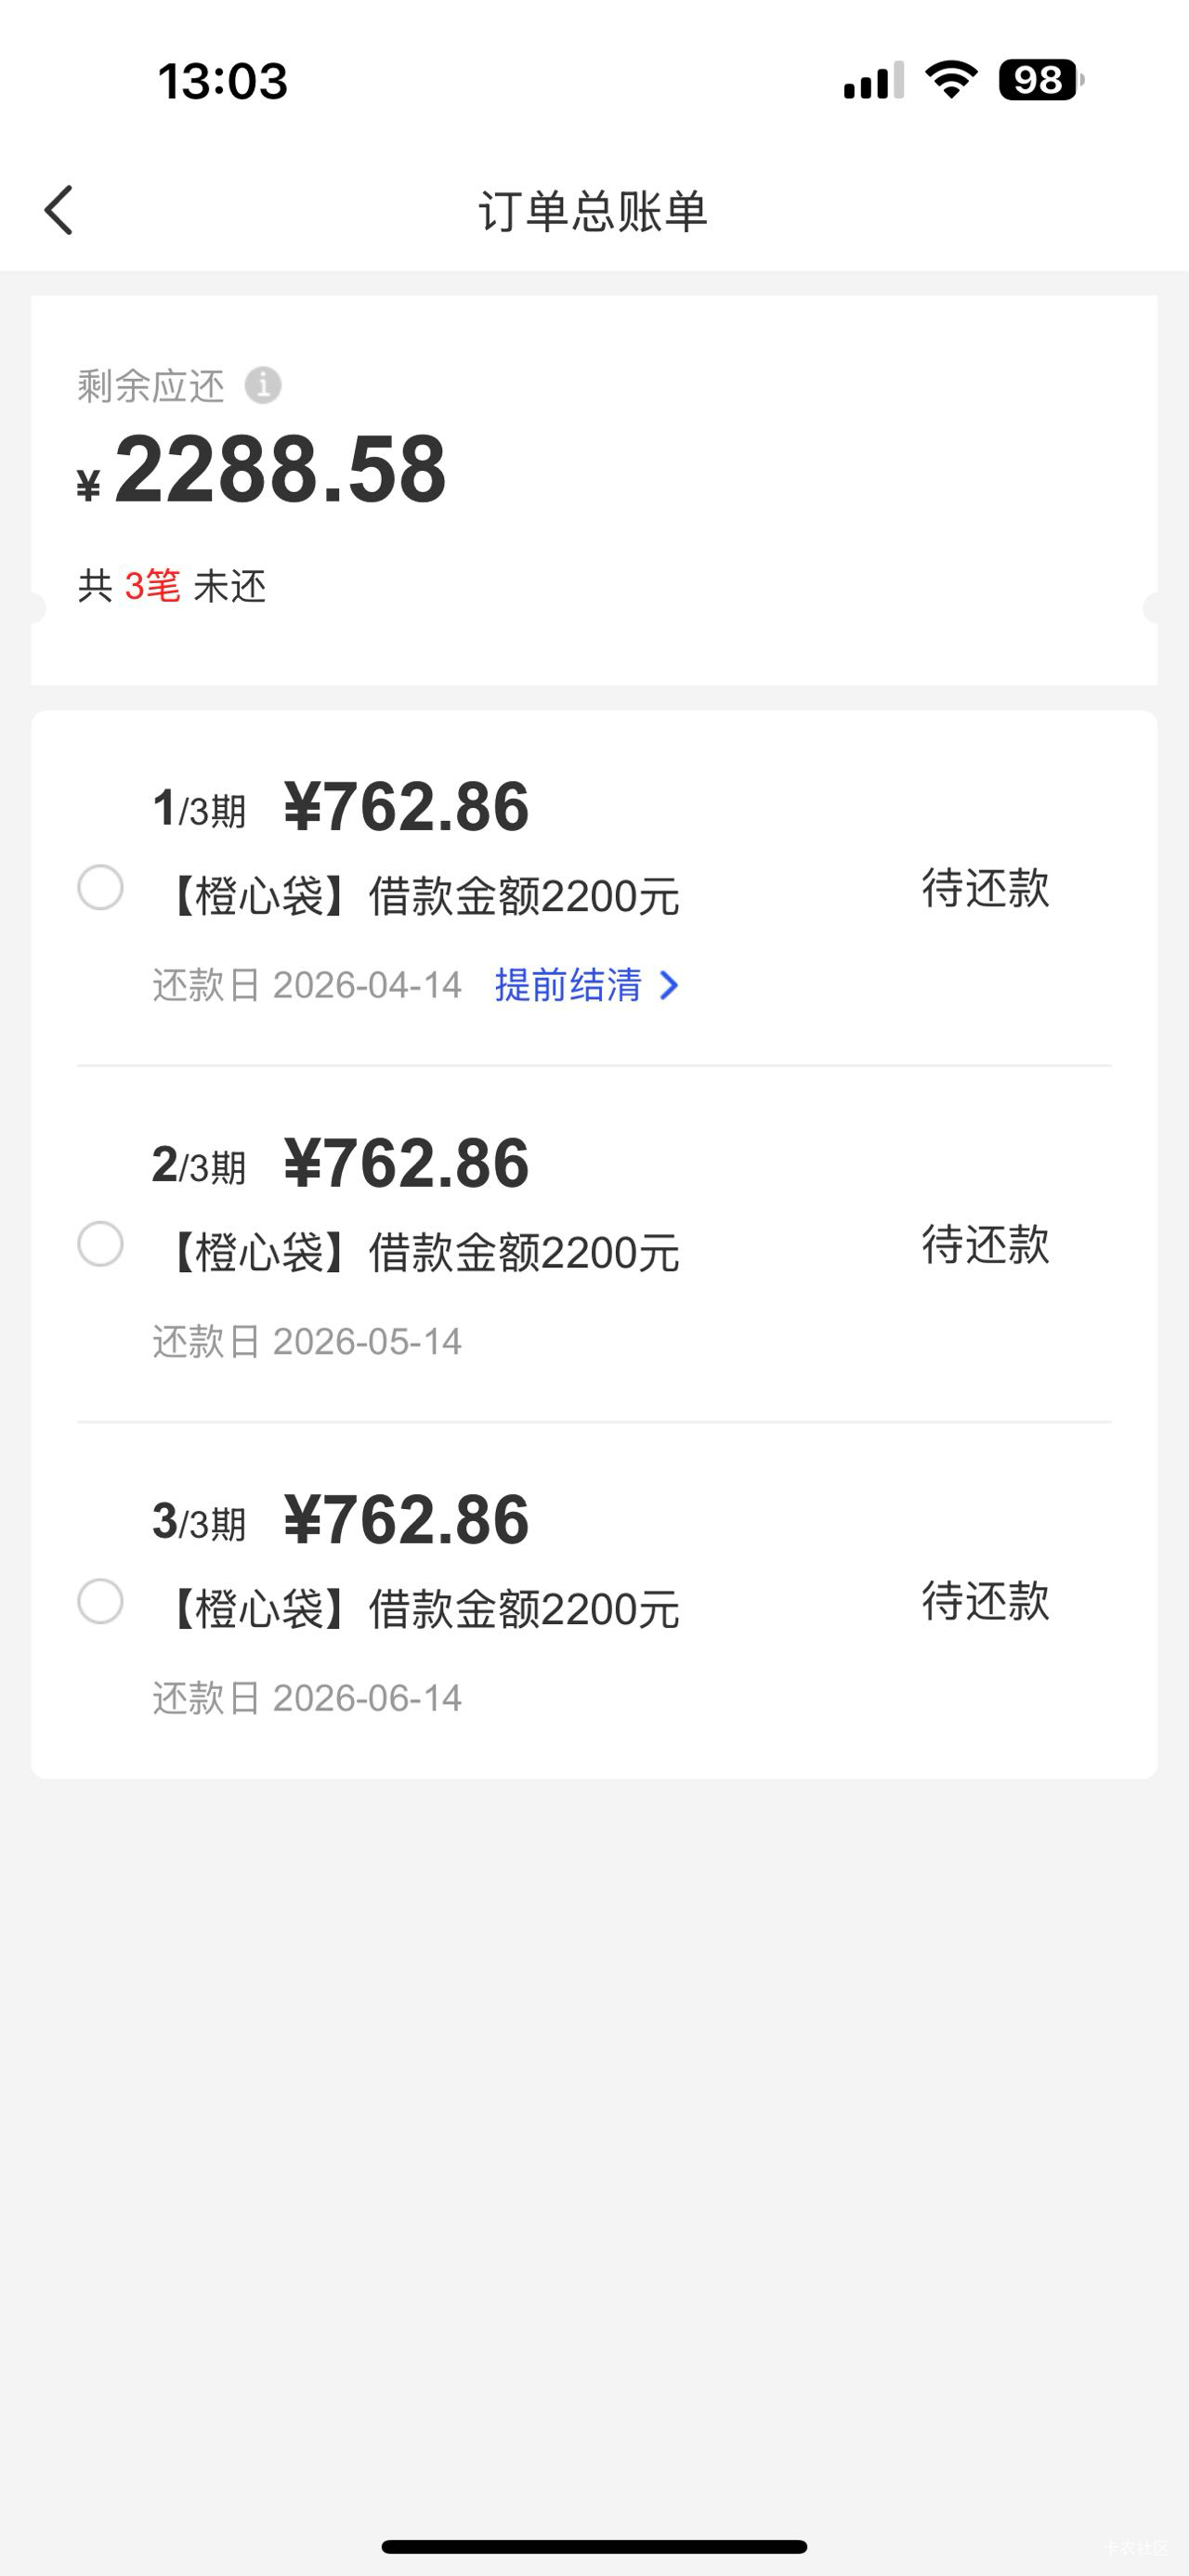
Task: Select the 3/3期 installment radio button
Action: coord(101,1602)
